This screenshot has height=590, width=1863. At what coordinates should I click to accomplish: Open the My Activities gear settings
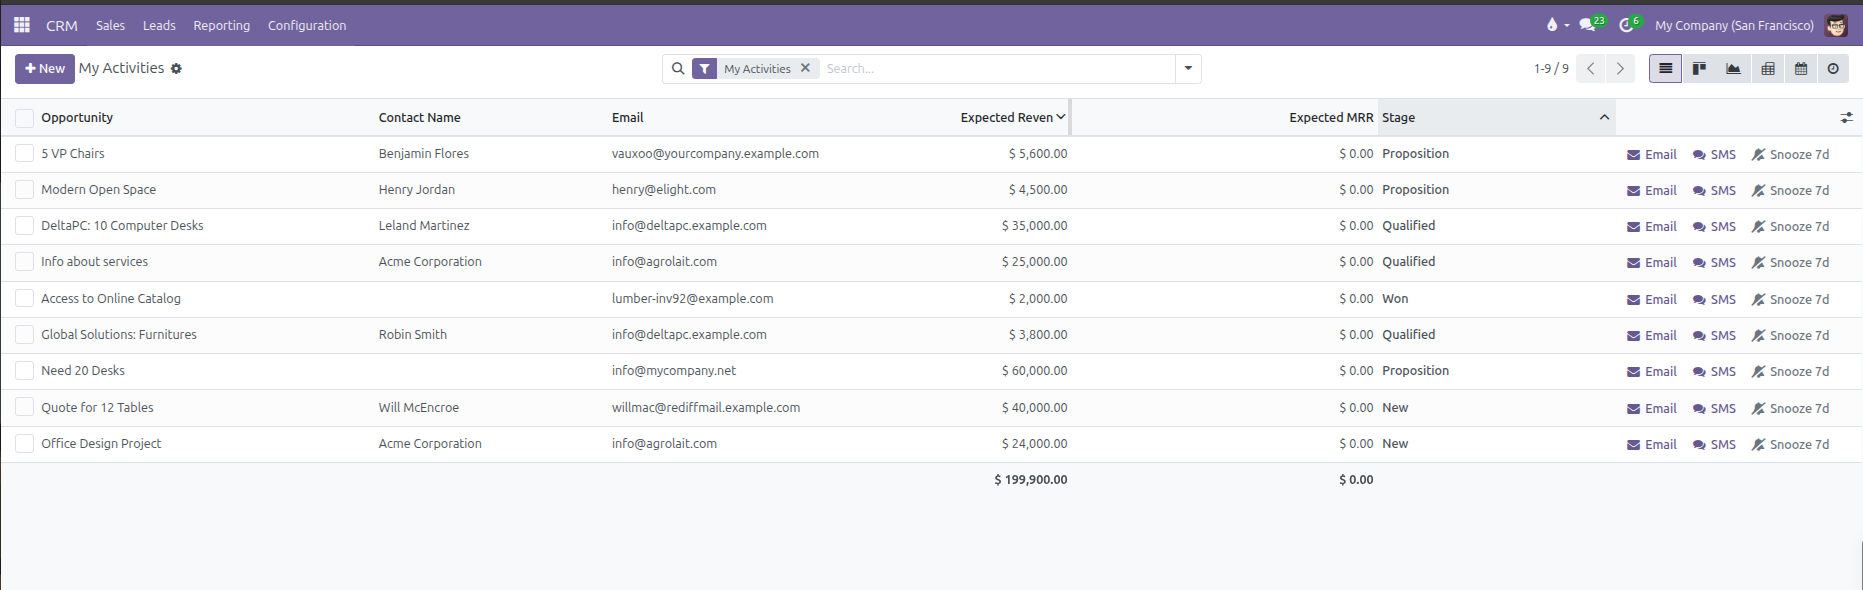176,69
